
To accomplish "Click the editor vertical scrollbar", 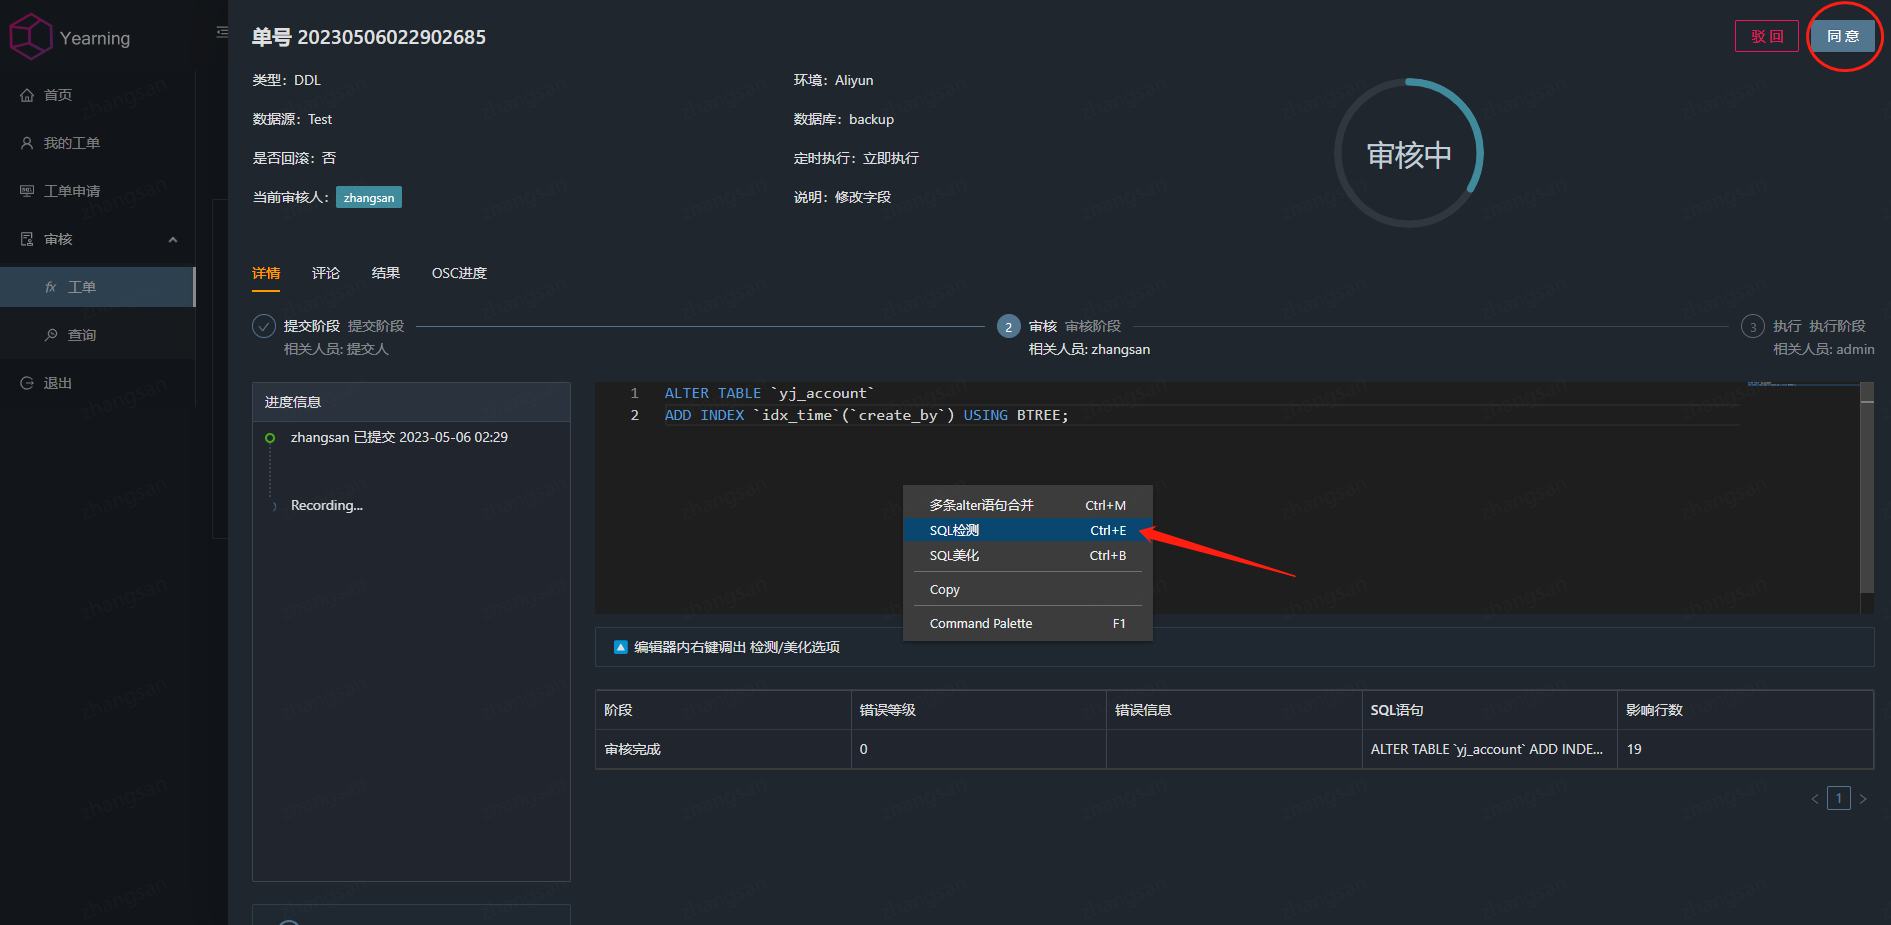I will pos(1867,497).
